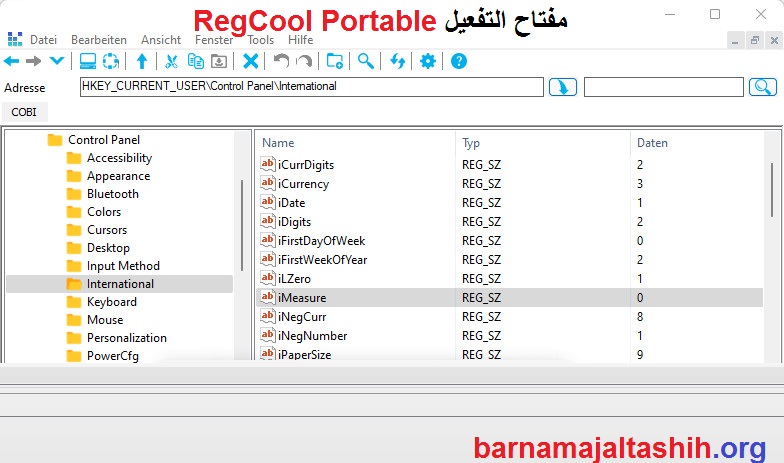Screen dimensions: 784x463
Task: Open the Ansicht menu
Action: pos(161,40)
